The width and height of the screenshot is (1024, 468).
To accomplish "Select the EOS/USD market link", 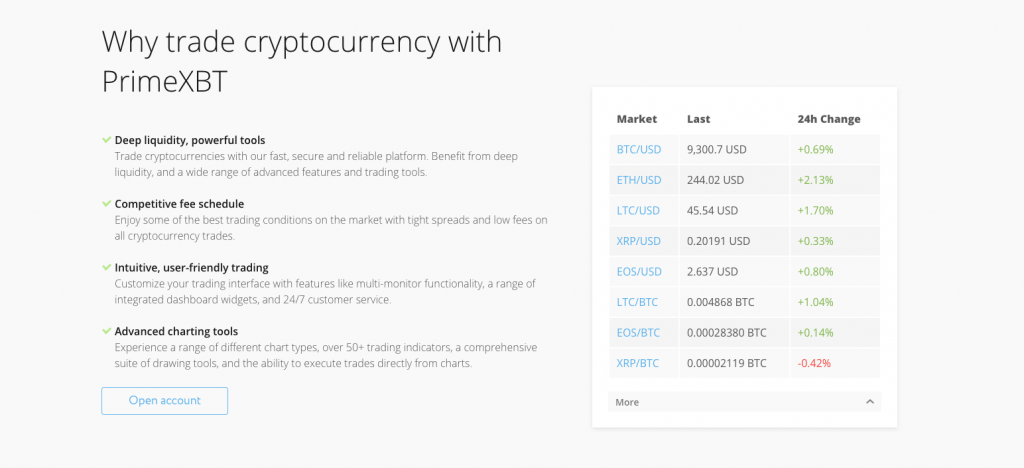I will pos(639,272).
